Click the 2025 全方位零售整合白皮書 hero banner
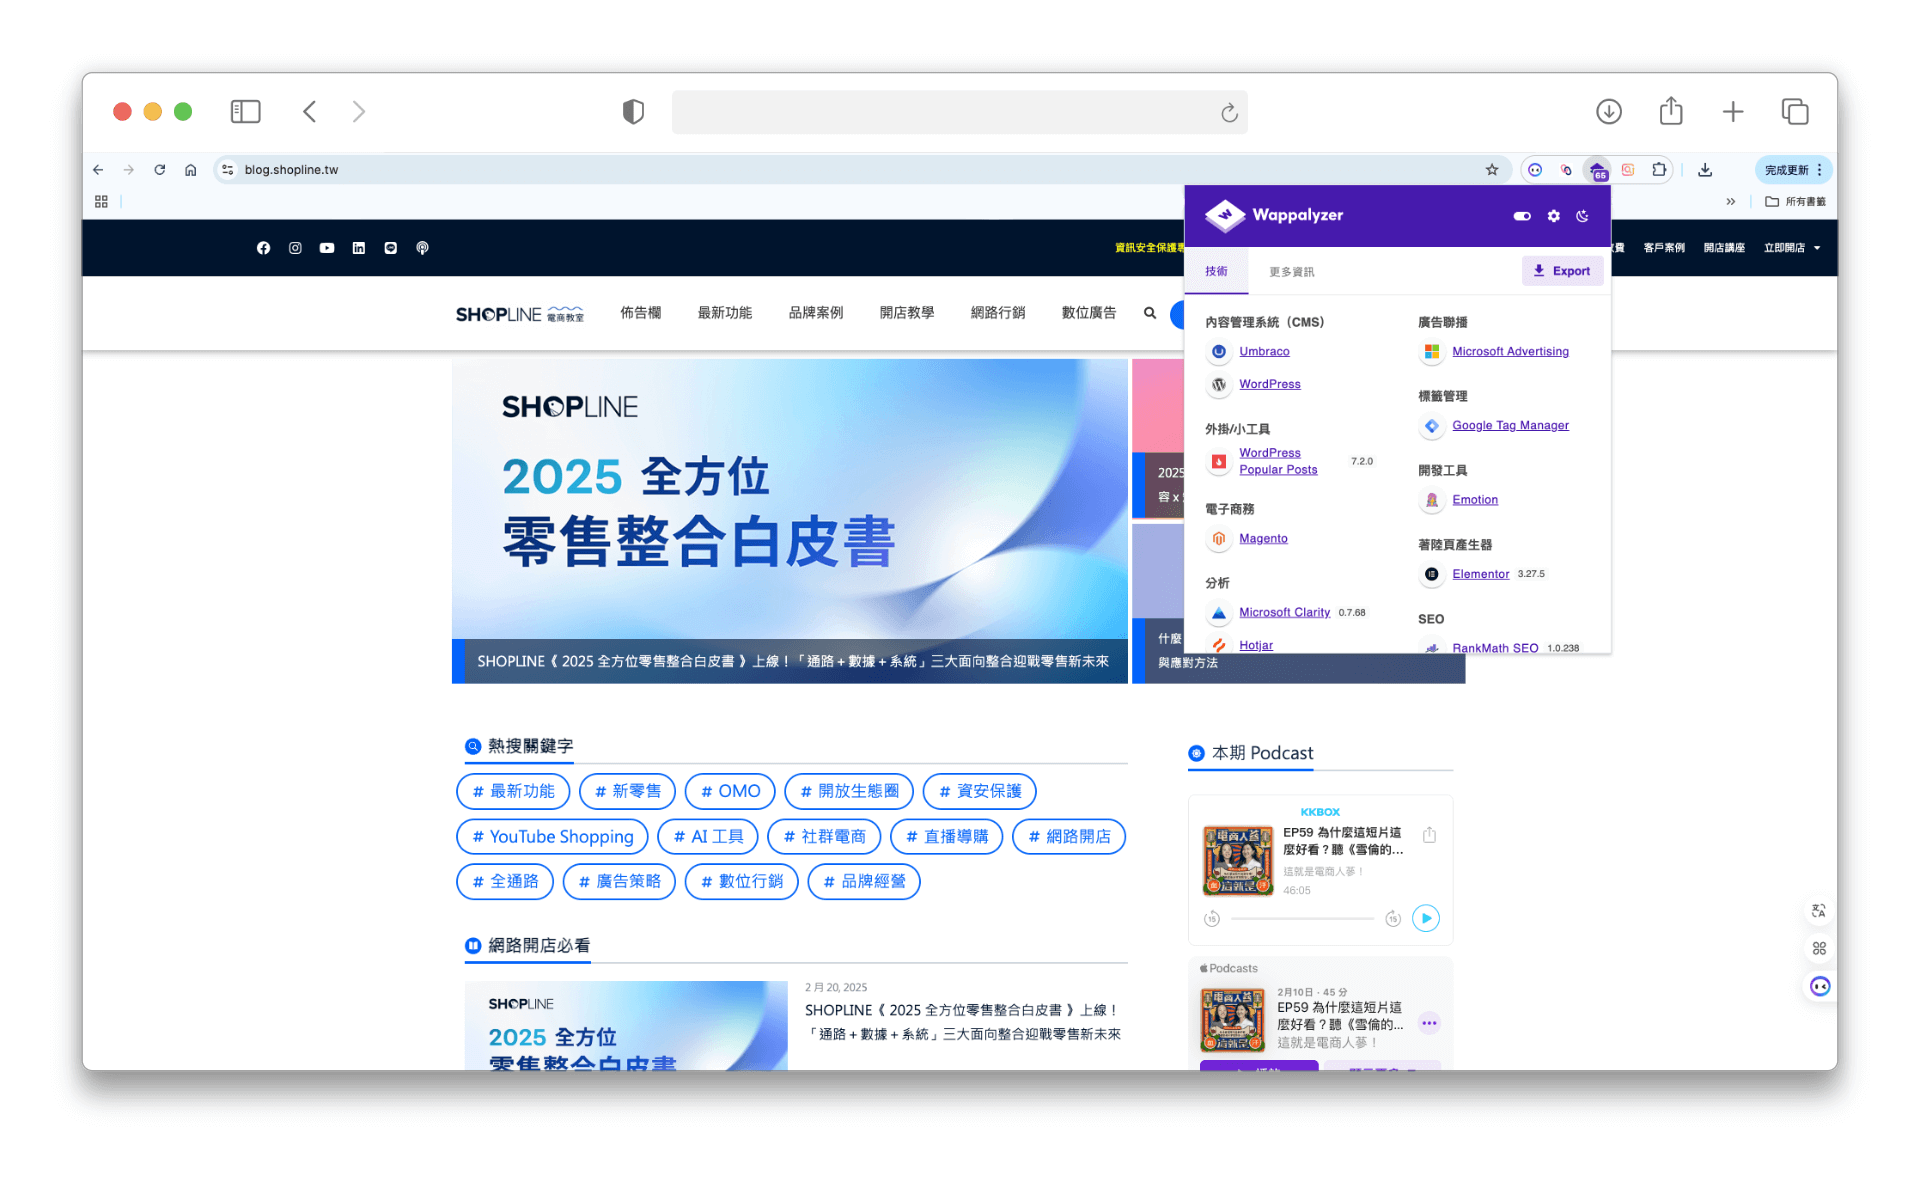 pos(790,521)
